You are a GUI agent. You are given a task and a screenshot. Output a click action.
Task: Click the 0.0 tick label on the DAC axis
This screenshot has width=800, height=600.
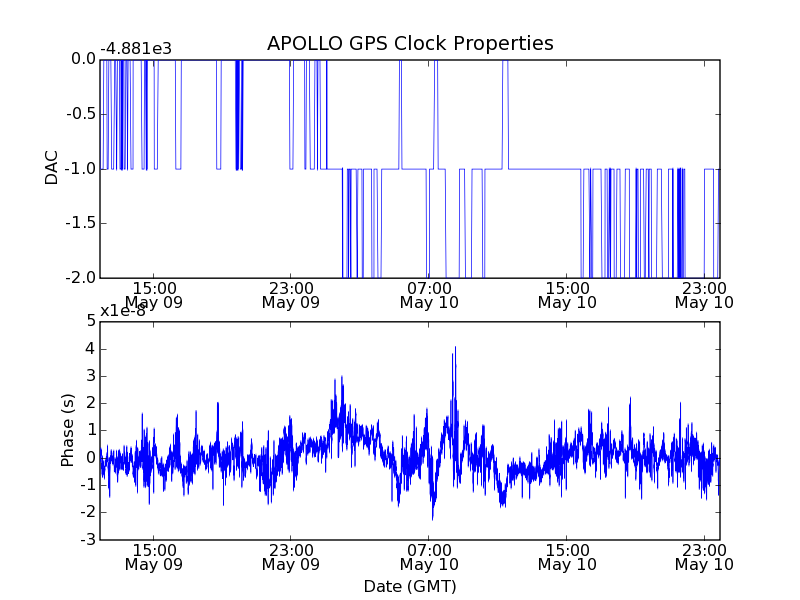84,59
